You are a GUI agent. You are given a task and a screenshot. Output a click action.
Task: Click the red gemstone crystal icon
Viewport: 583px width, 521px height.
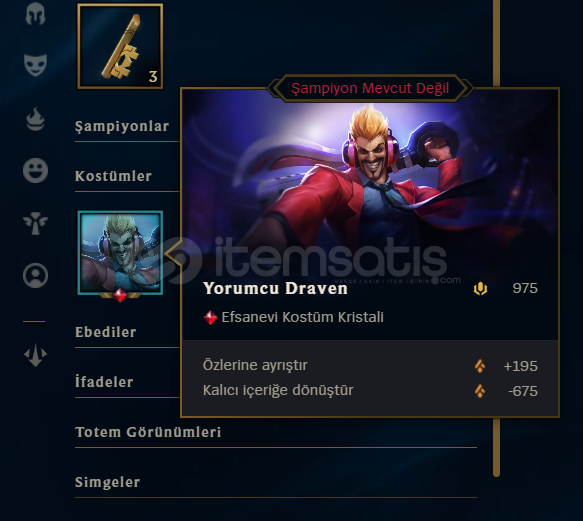click(x=210, y=318)
